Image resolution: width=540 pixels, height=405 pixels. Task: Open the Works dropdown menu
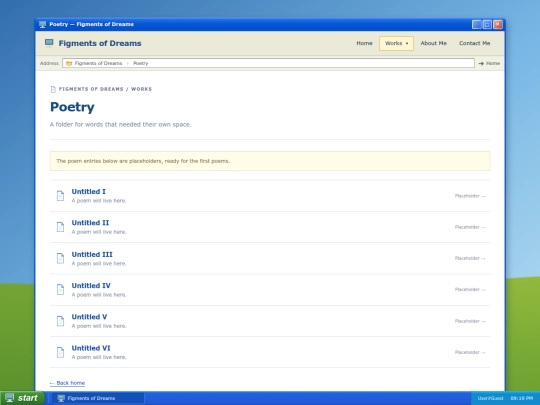click(x=396, y=43)
